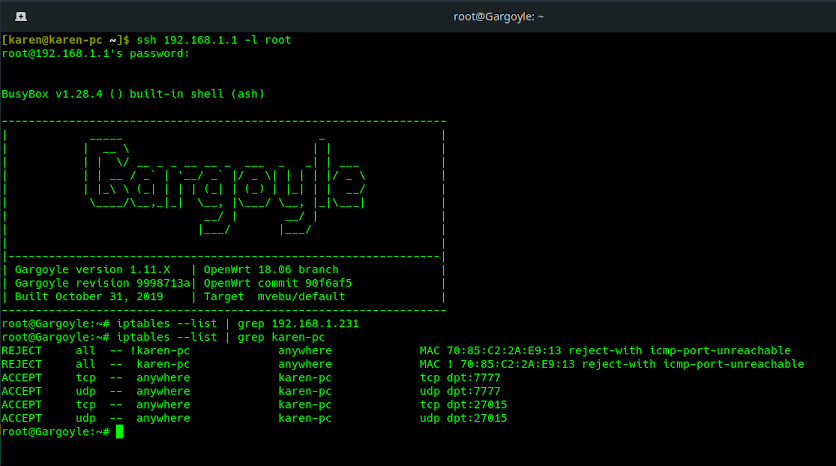Click the 'tcp dpt:27015' text

(463, 405)
